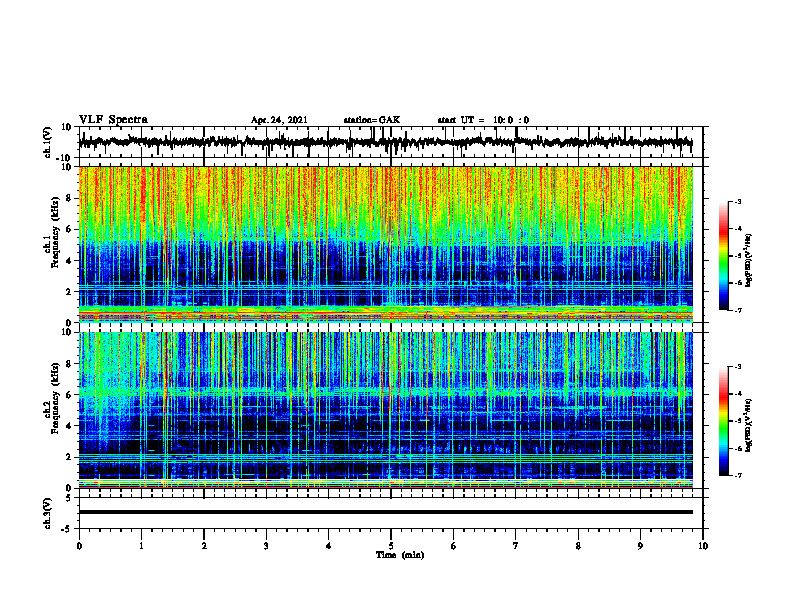
Task: Click inside the ch.1 spectrogram panel
Action: click(x=386, y=244)
